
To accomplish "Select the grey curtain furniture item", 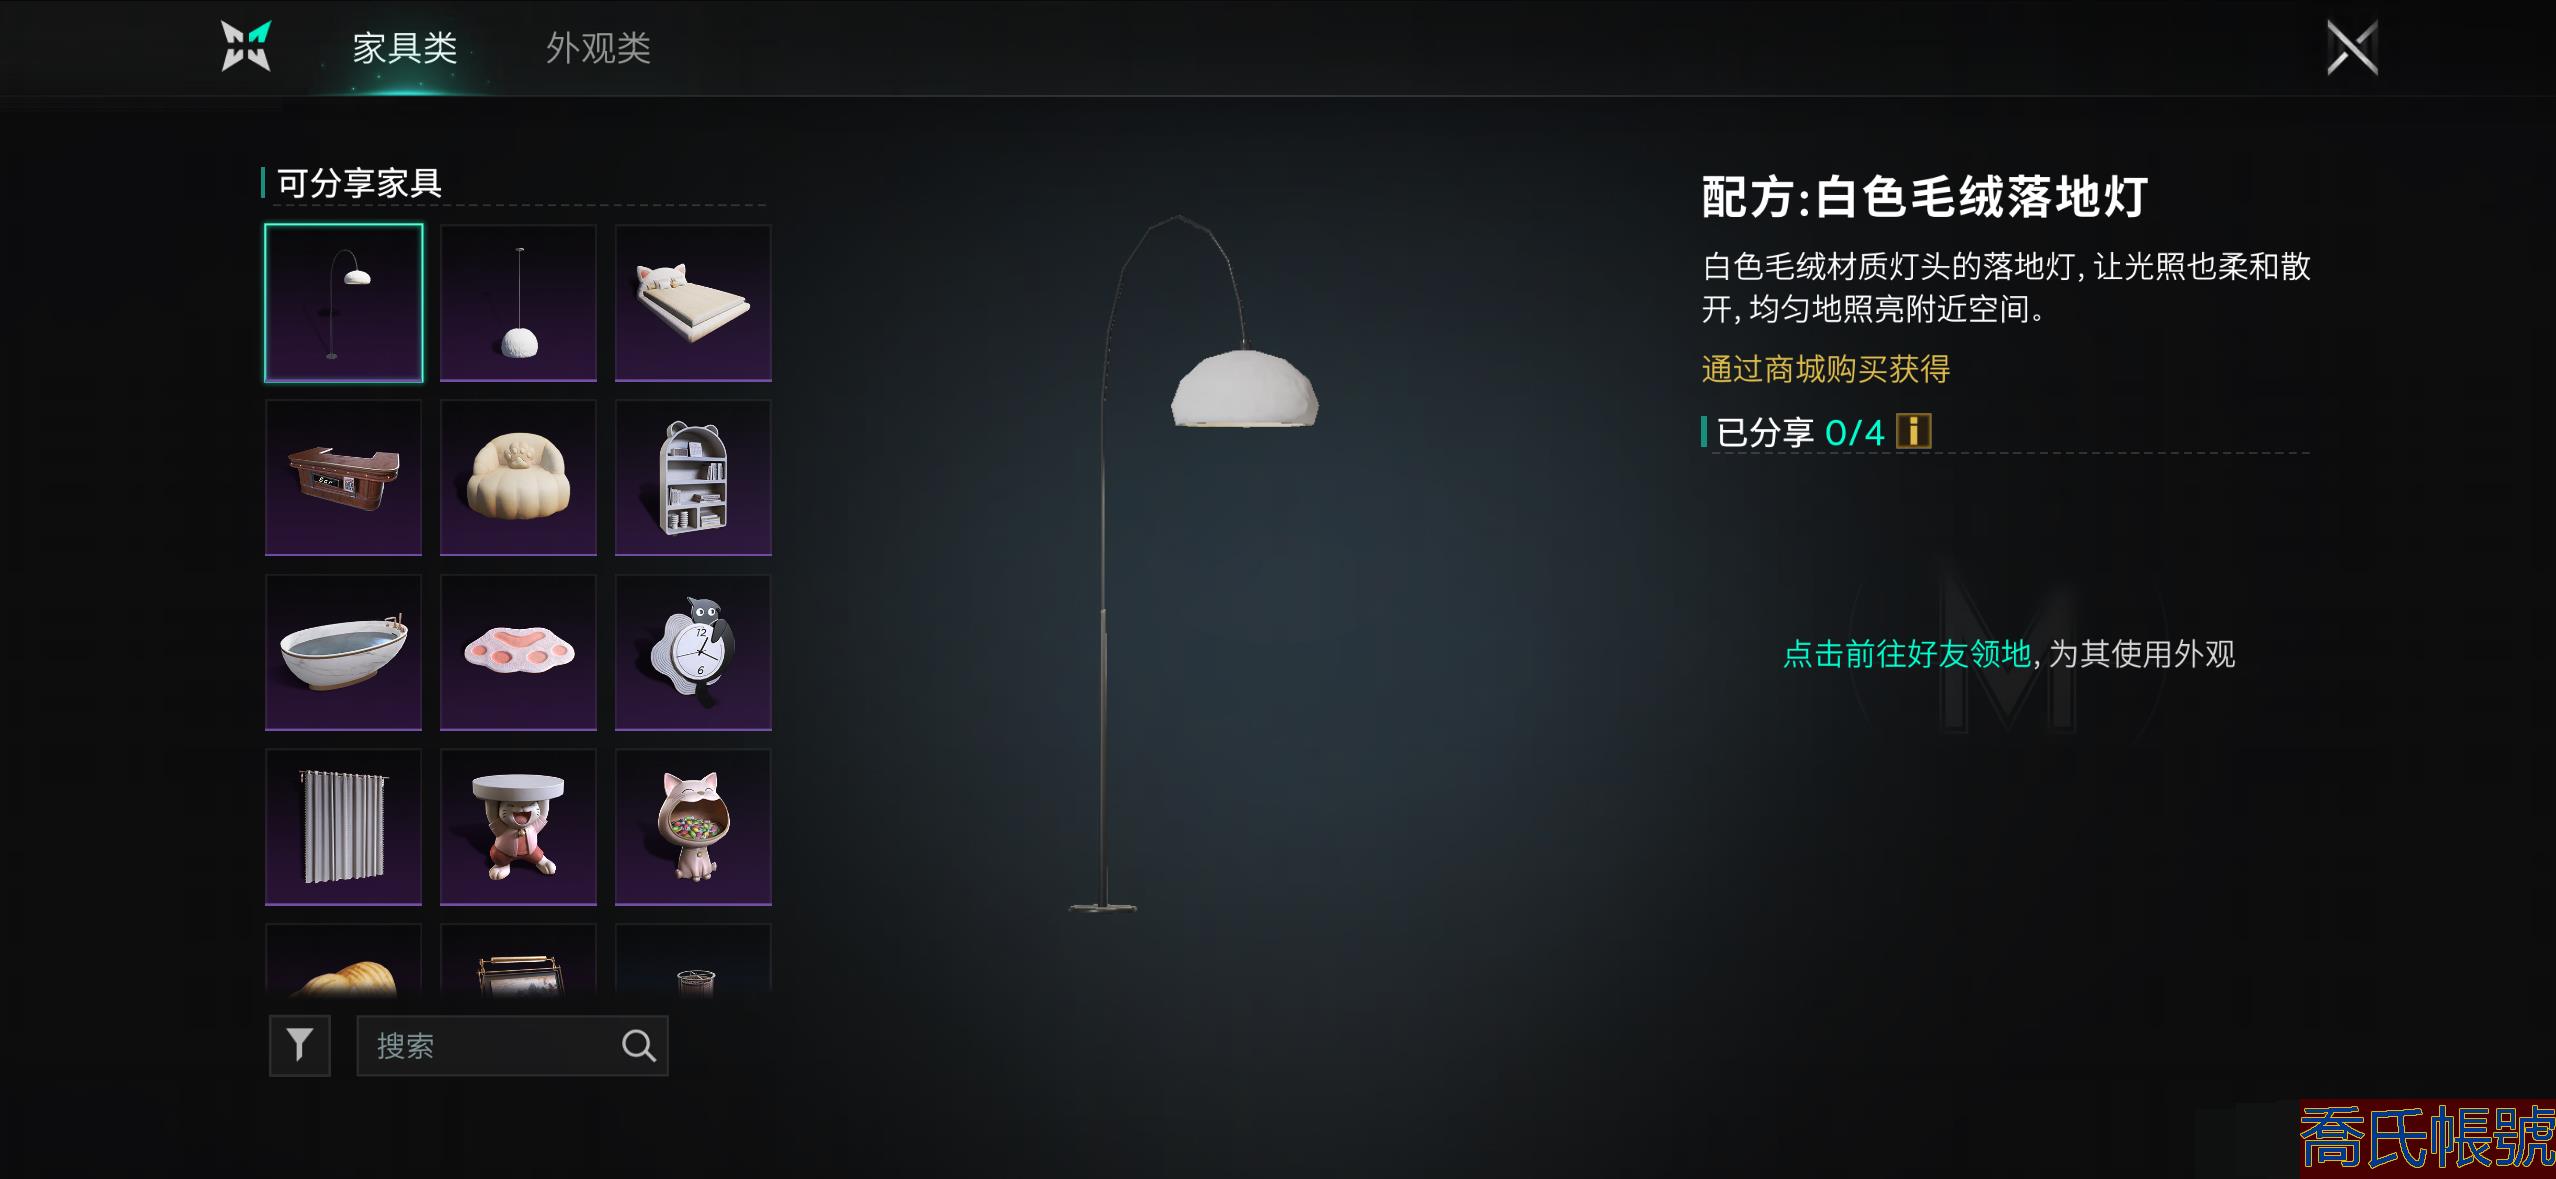I will click(344, 827).
